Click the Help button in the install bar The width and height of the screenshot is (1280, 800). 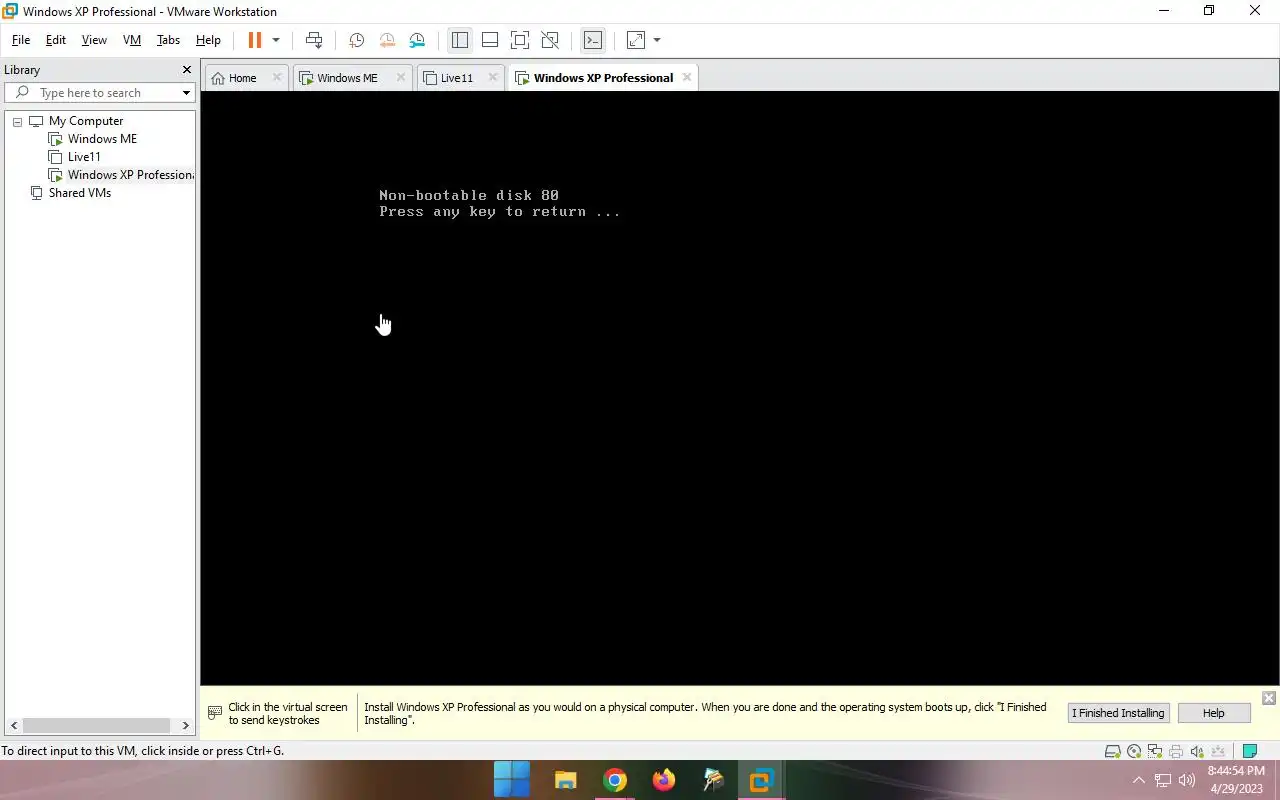coord(1213,713)
